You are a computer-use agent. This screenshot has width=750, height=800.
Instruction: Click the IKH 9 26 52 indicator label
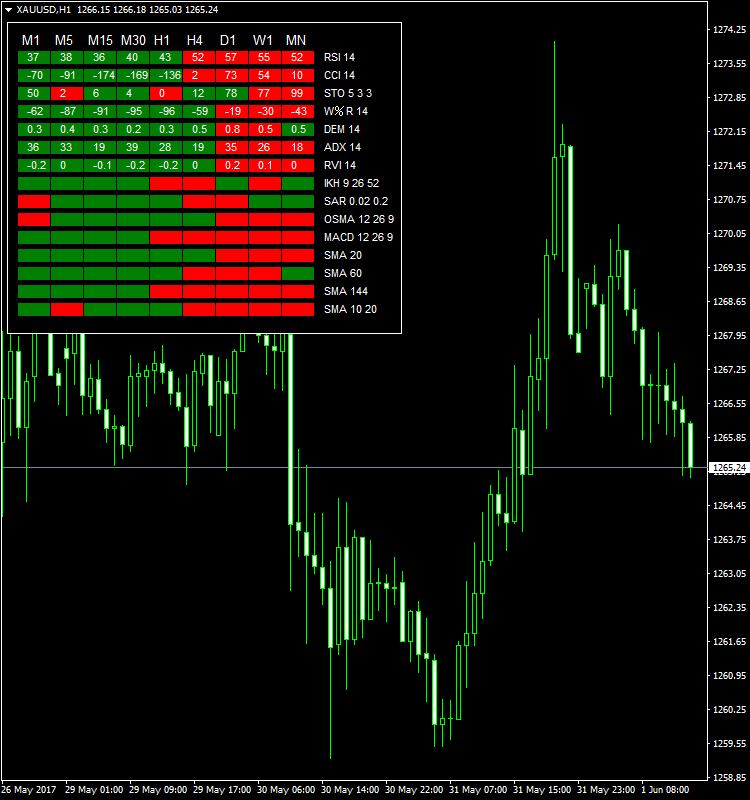pos(352,183)
